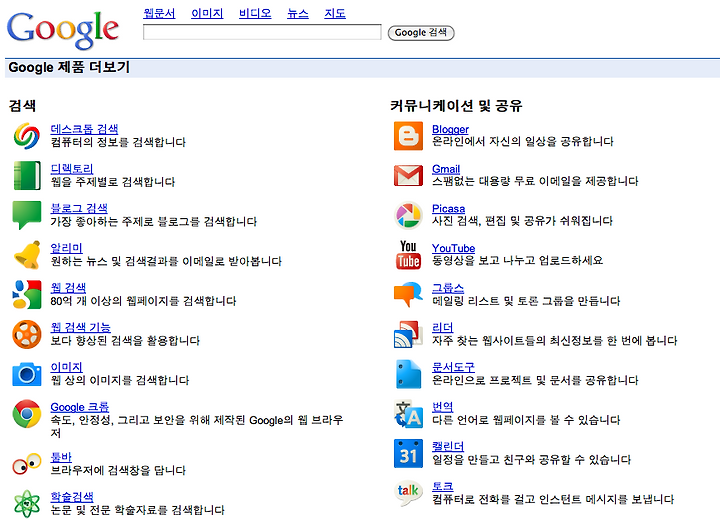Click the Groups orange chat bubble icon
The height and width of the screenshot is (520, 720).
point(408,294)
